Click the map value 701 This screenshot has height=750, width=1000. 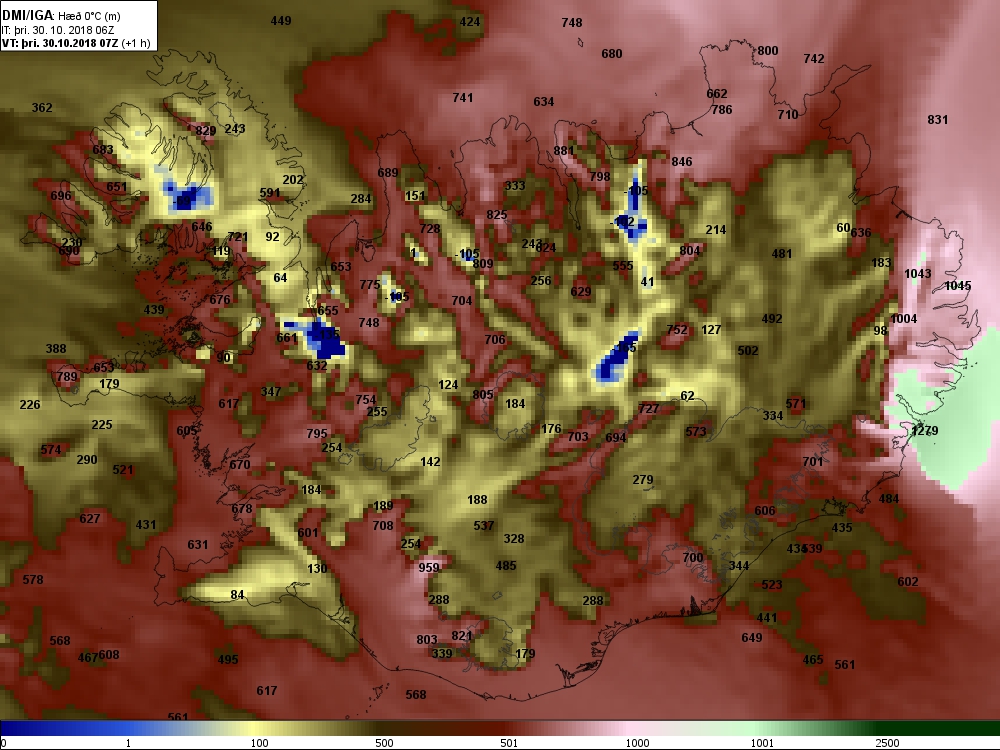pos(812,461)
